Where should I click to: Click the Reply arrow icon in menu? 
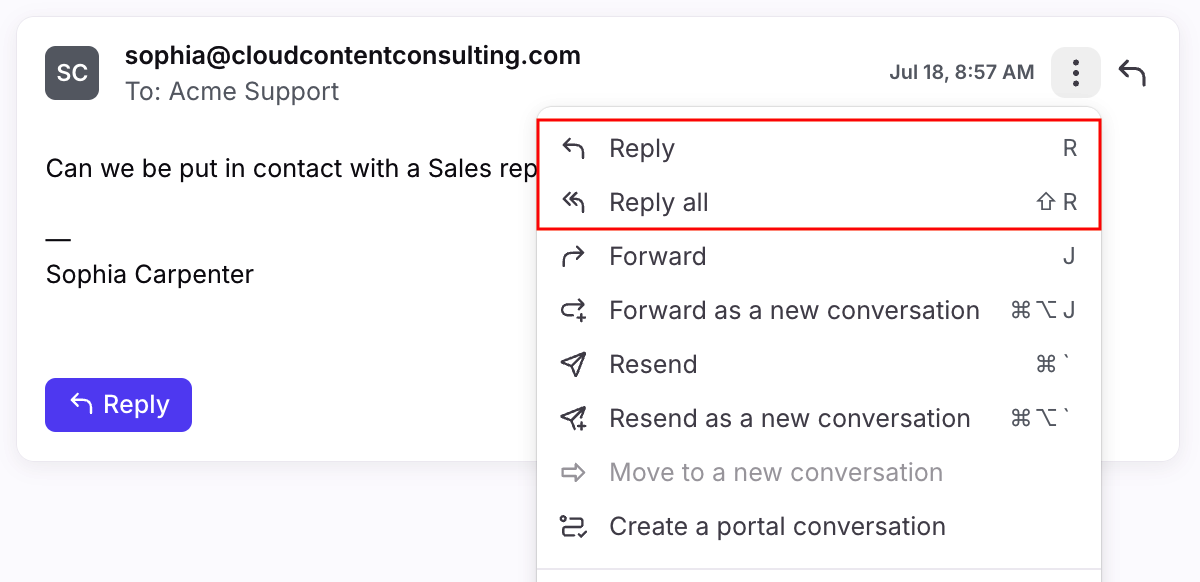pyautogui.click(x=573, y=149)
